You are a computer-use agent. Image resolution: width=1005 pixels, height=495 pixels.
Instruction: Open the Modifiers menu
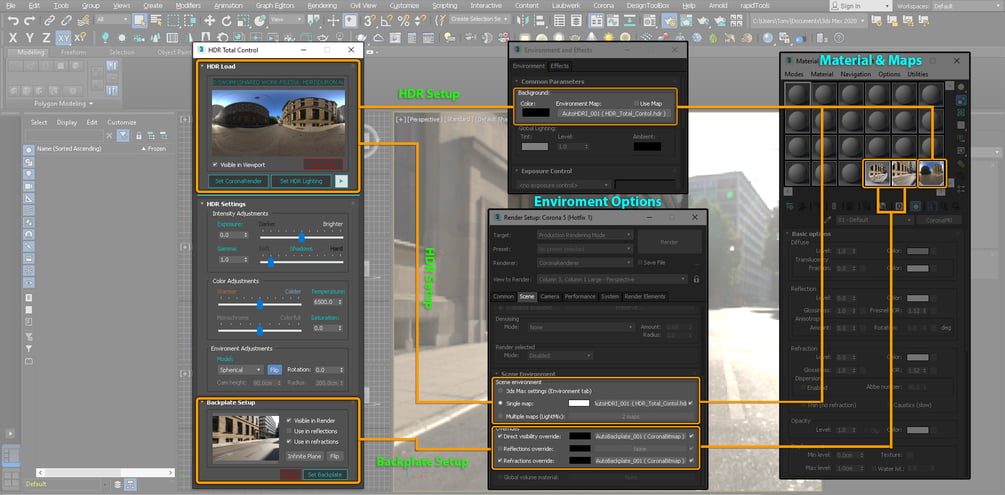(x=188, y=5)
